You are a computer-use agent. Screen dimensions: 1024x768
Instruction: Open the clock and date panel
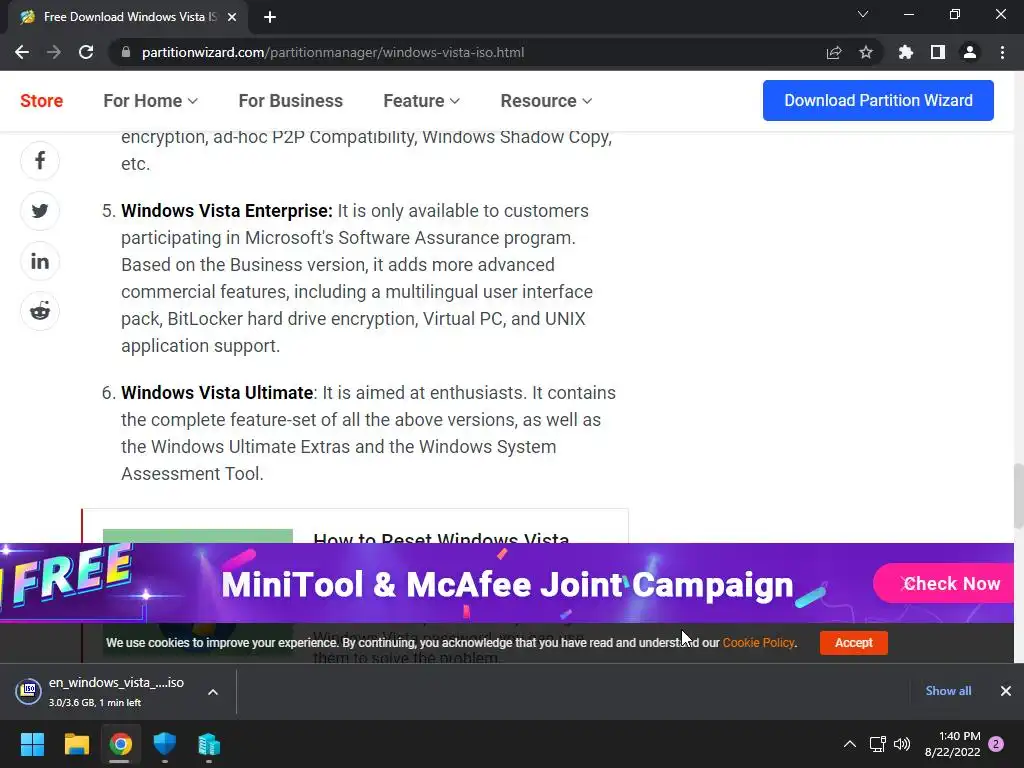point(952,744)
